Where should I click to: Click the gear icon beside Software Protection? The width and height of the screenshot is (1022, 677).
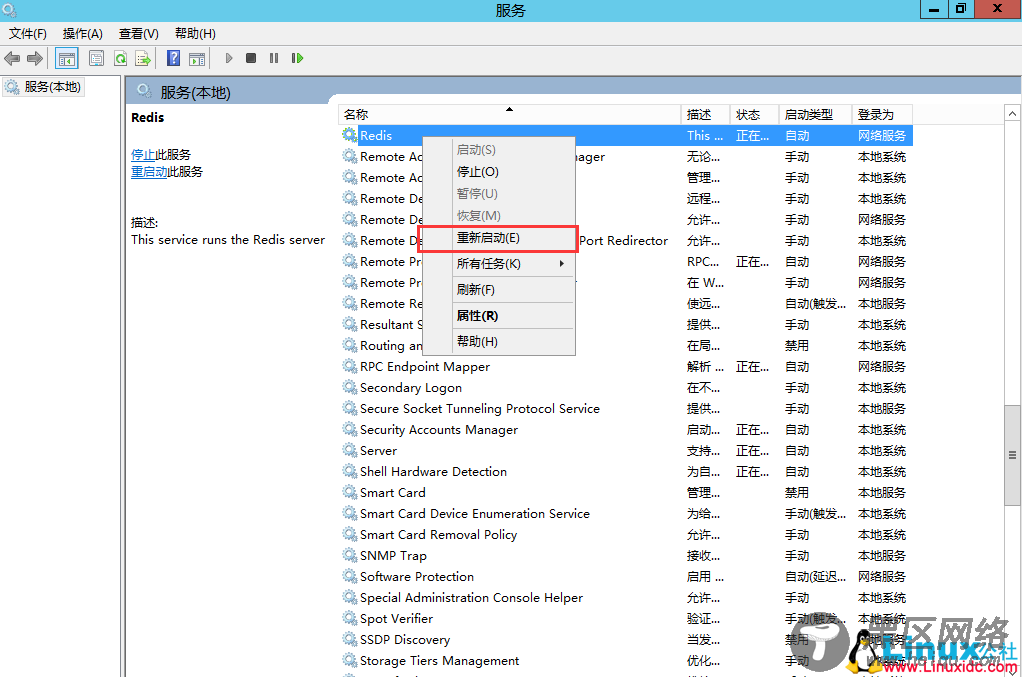click(x=350, y=576)
